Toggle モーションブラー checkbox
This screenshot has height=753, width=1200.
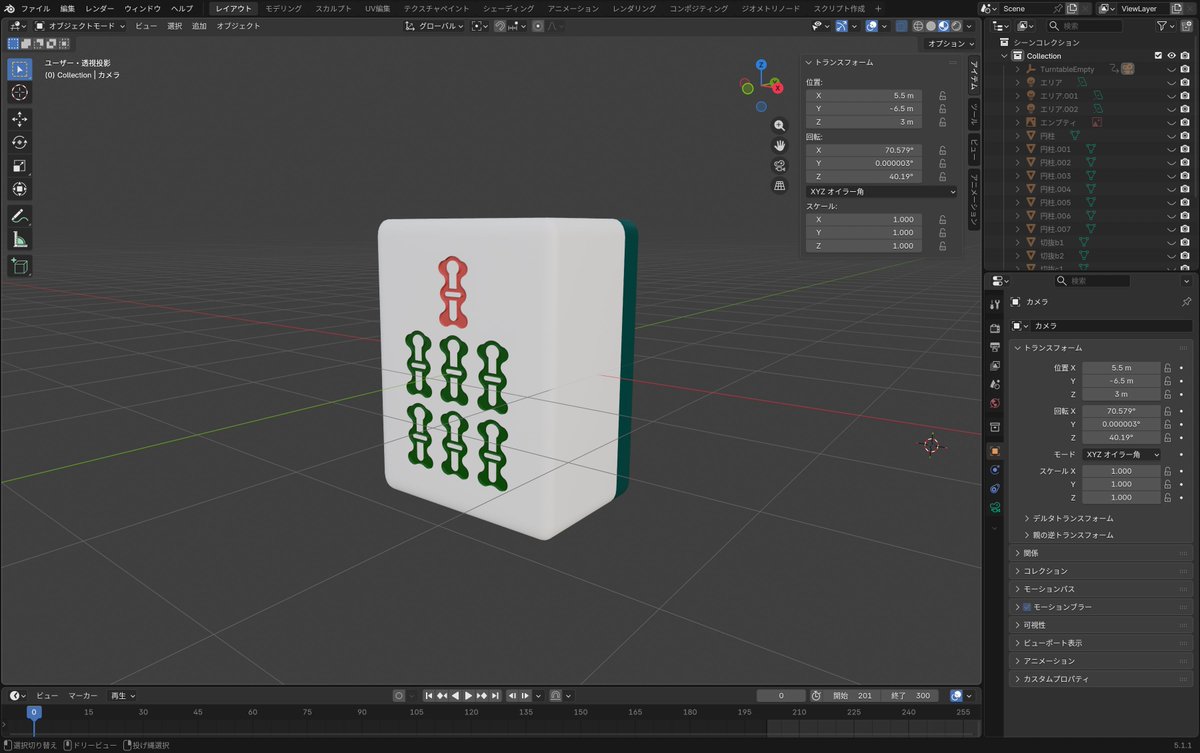[x=1026, y=607]
